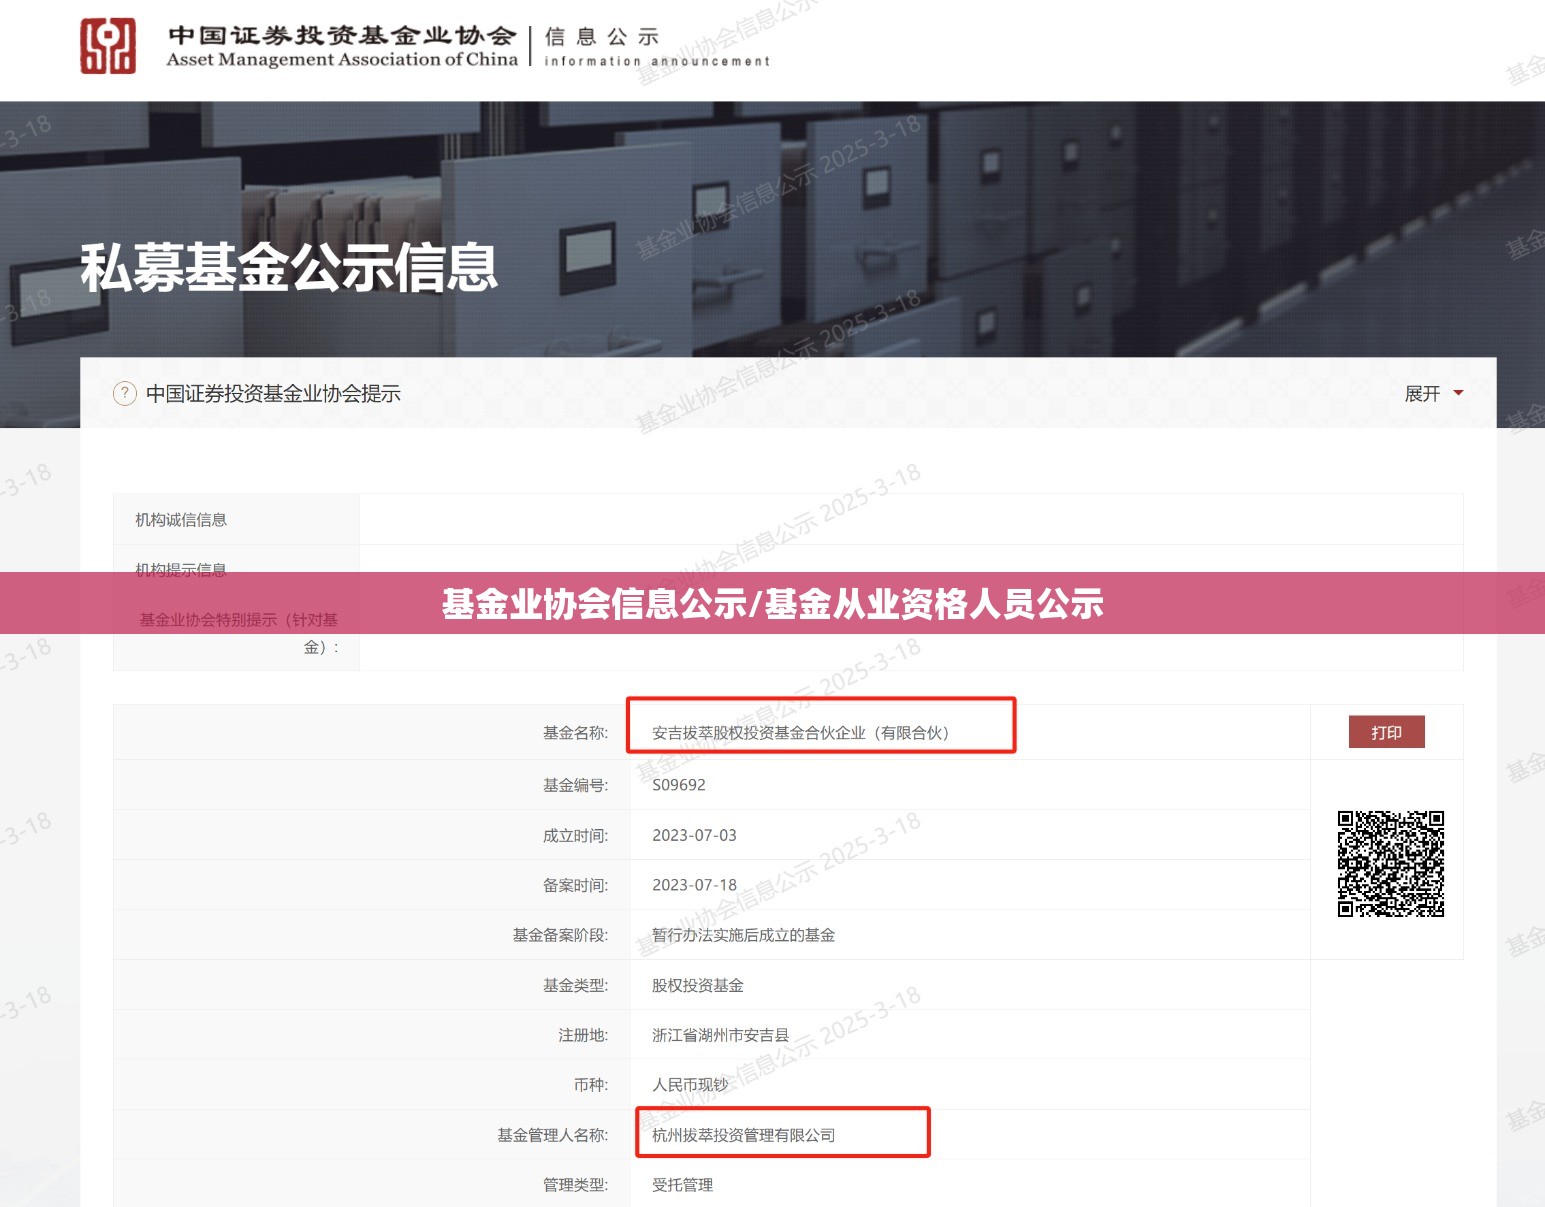Click the 基金类型 field label

coord(575,985)
